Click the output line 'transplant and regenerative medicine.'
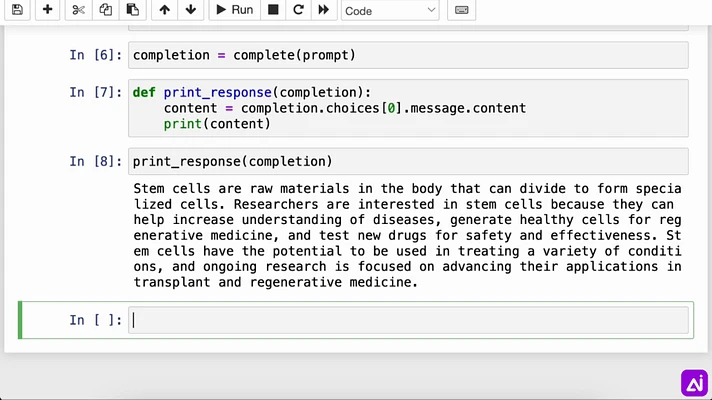Image resolution: width=712 pixels, height=400 pixels. click(275, 282)
